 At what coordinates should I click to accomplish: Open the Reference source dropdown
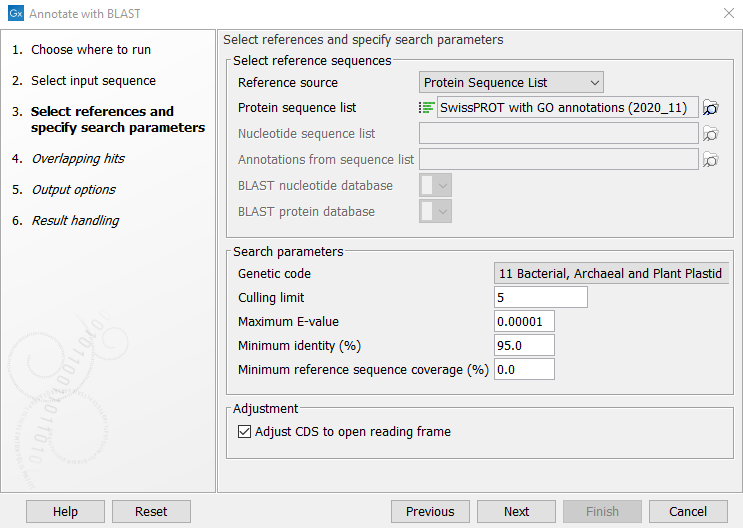point(511,82)
